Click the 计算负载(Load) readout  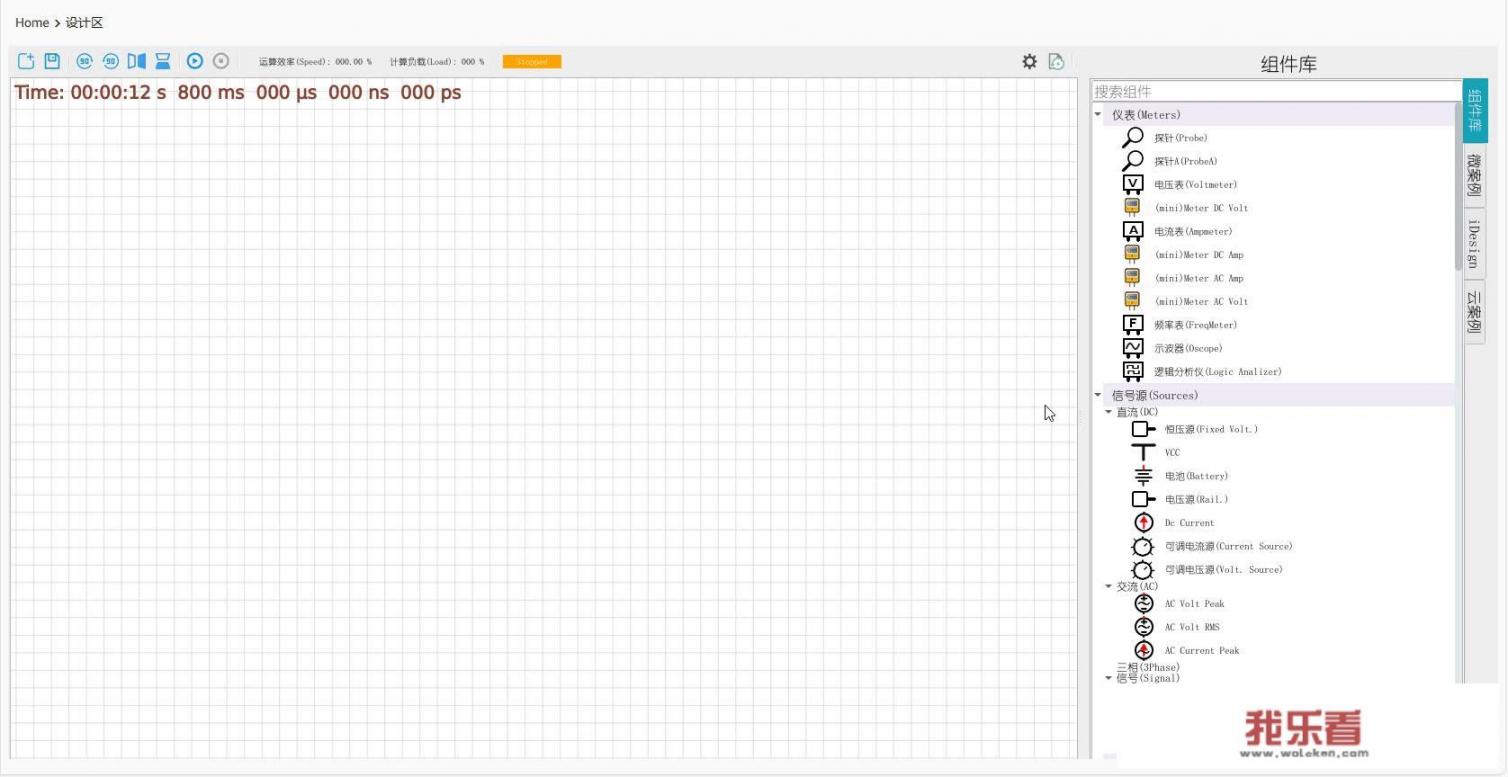point(437,61)
